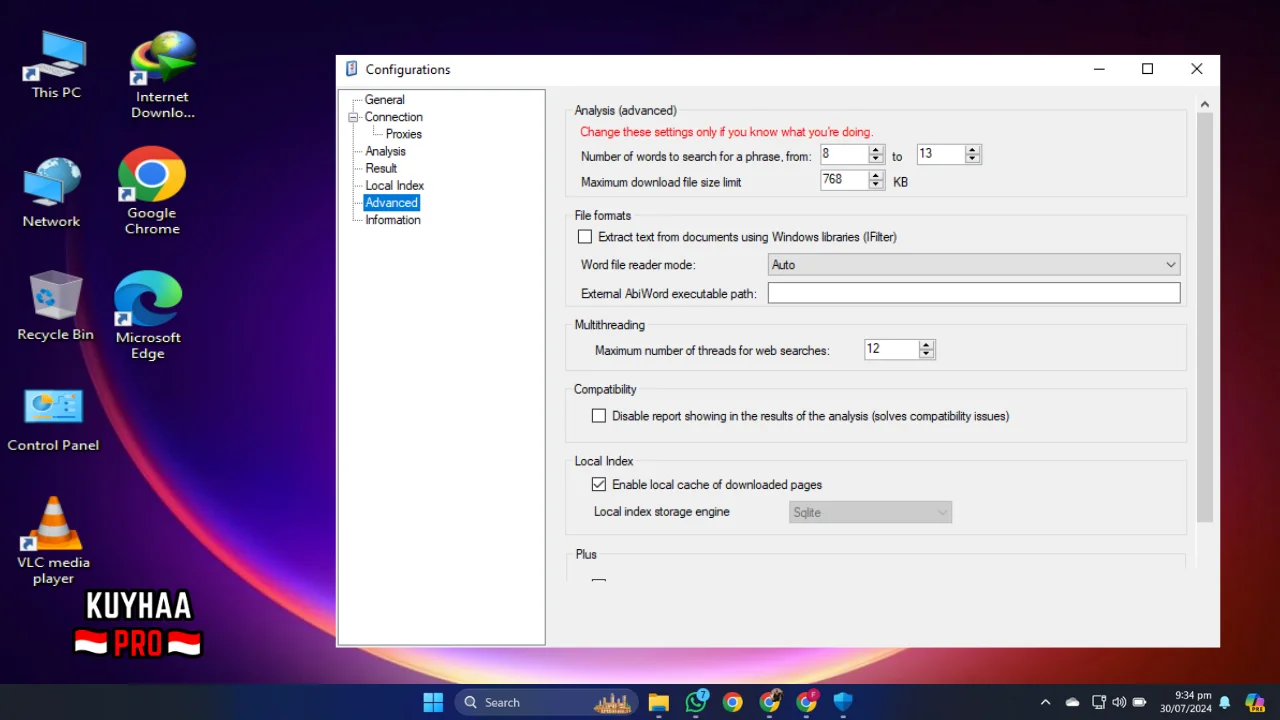Viewport: 1280px width, 720px height.
Task: Click the taskbar Search box
Action: point(547,702)
